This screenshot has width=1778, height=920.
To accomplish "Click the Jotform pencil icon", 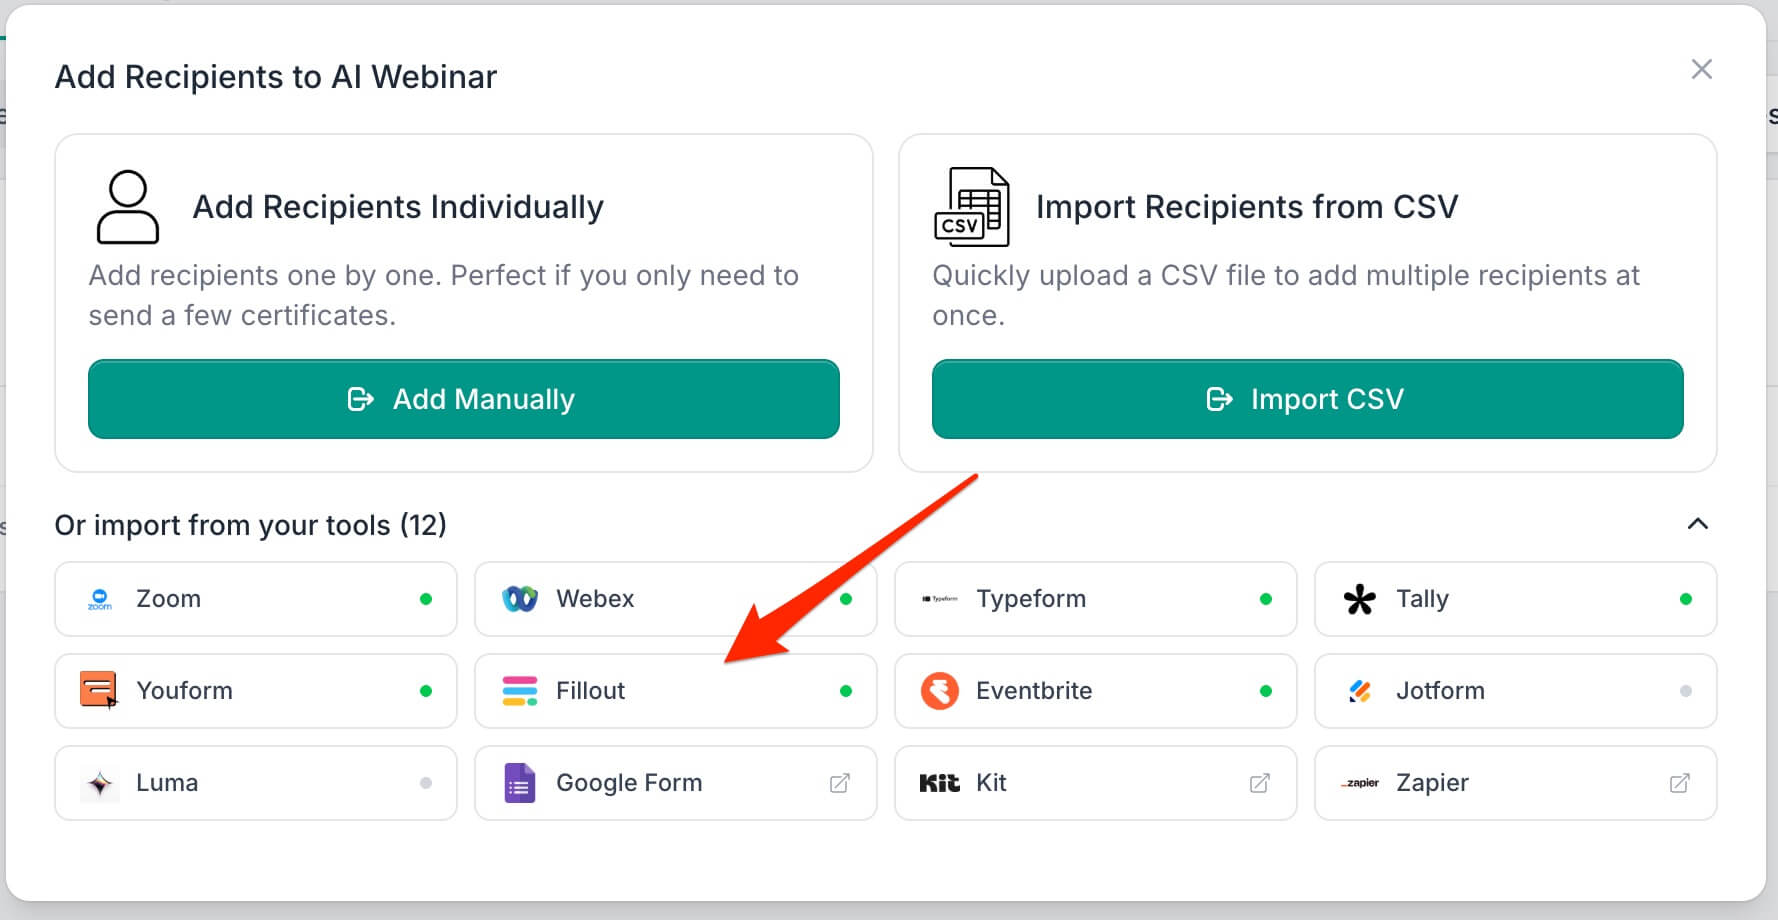I will click(x=1360, y=691).
